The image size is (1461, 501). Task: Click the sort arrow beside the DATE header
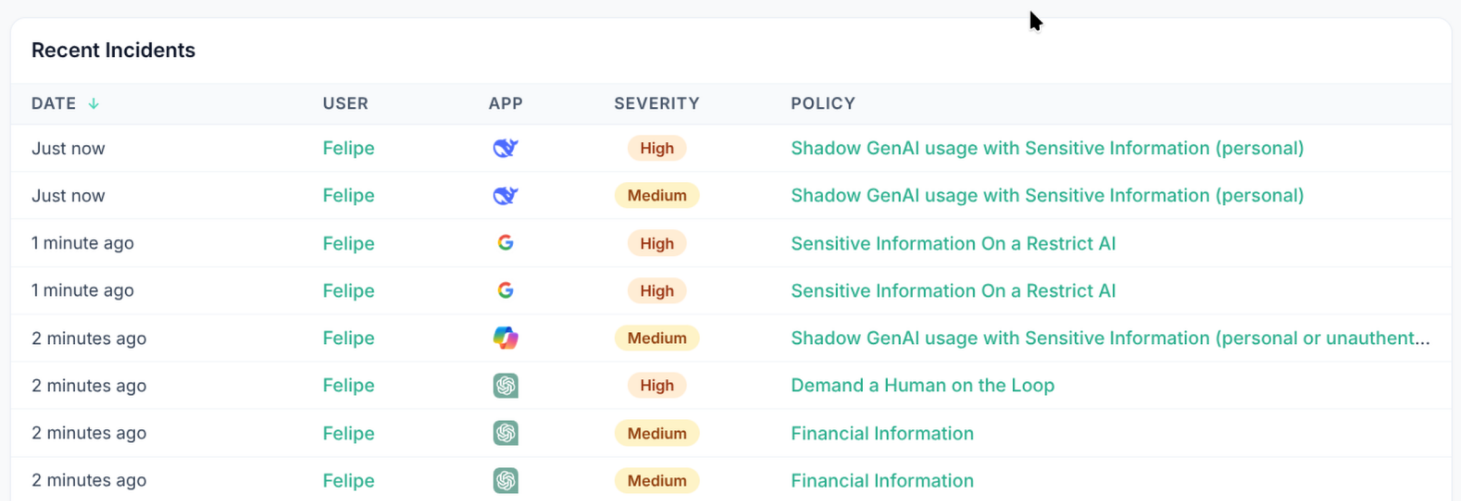[93, 103]
